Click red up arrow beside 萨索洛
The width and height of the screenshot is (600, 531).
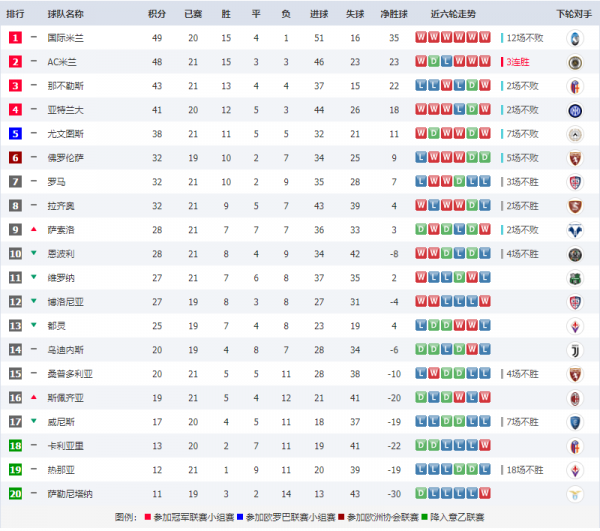coord(34,229)
